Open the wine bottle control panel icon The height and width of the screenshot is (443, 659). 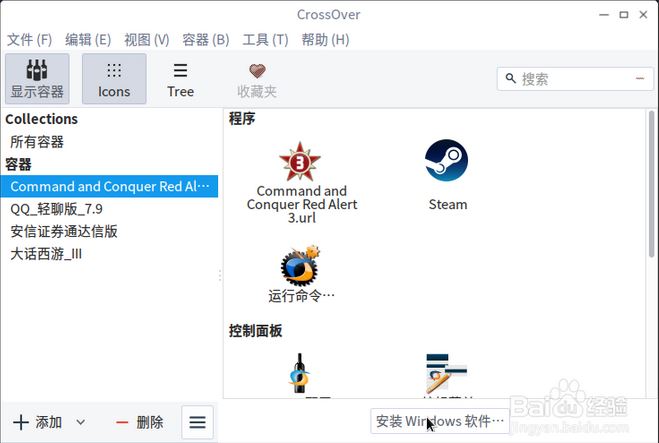(x=299, y=373)
